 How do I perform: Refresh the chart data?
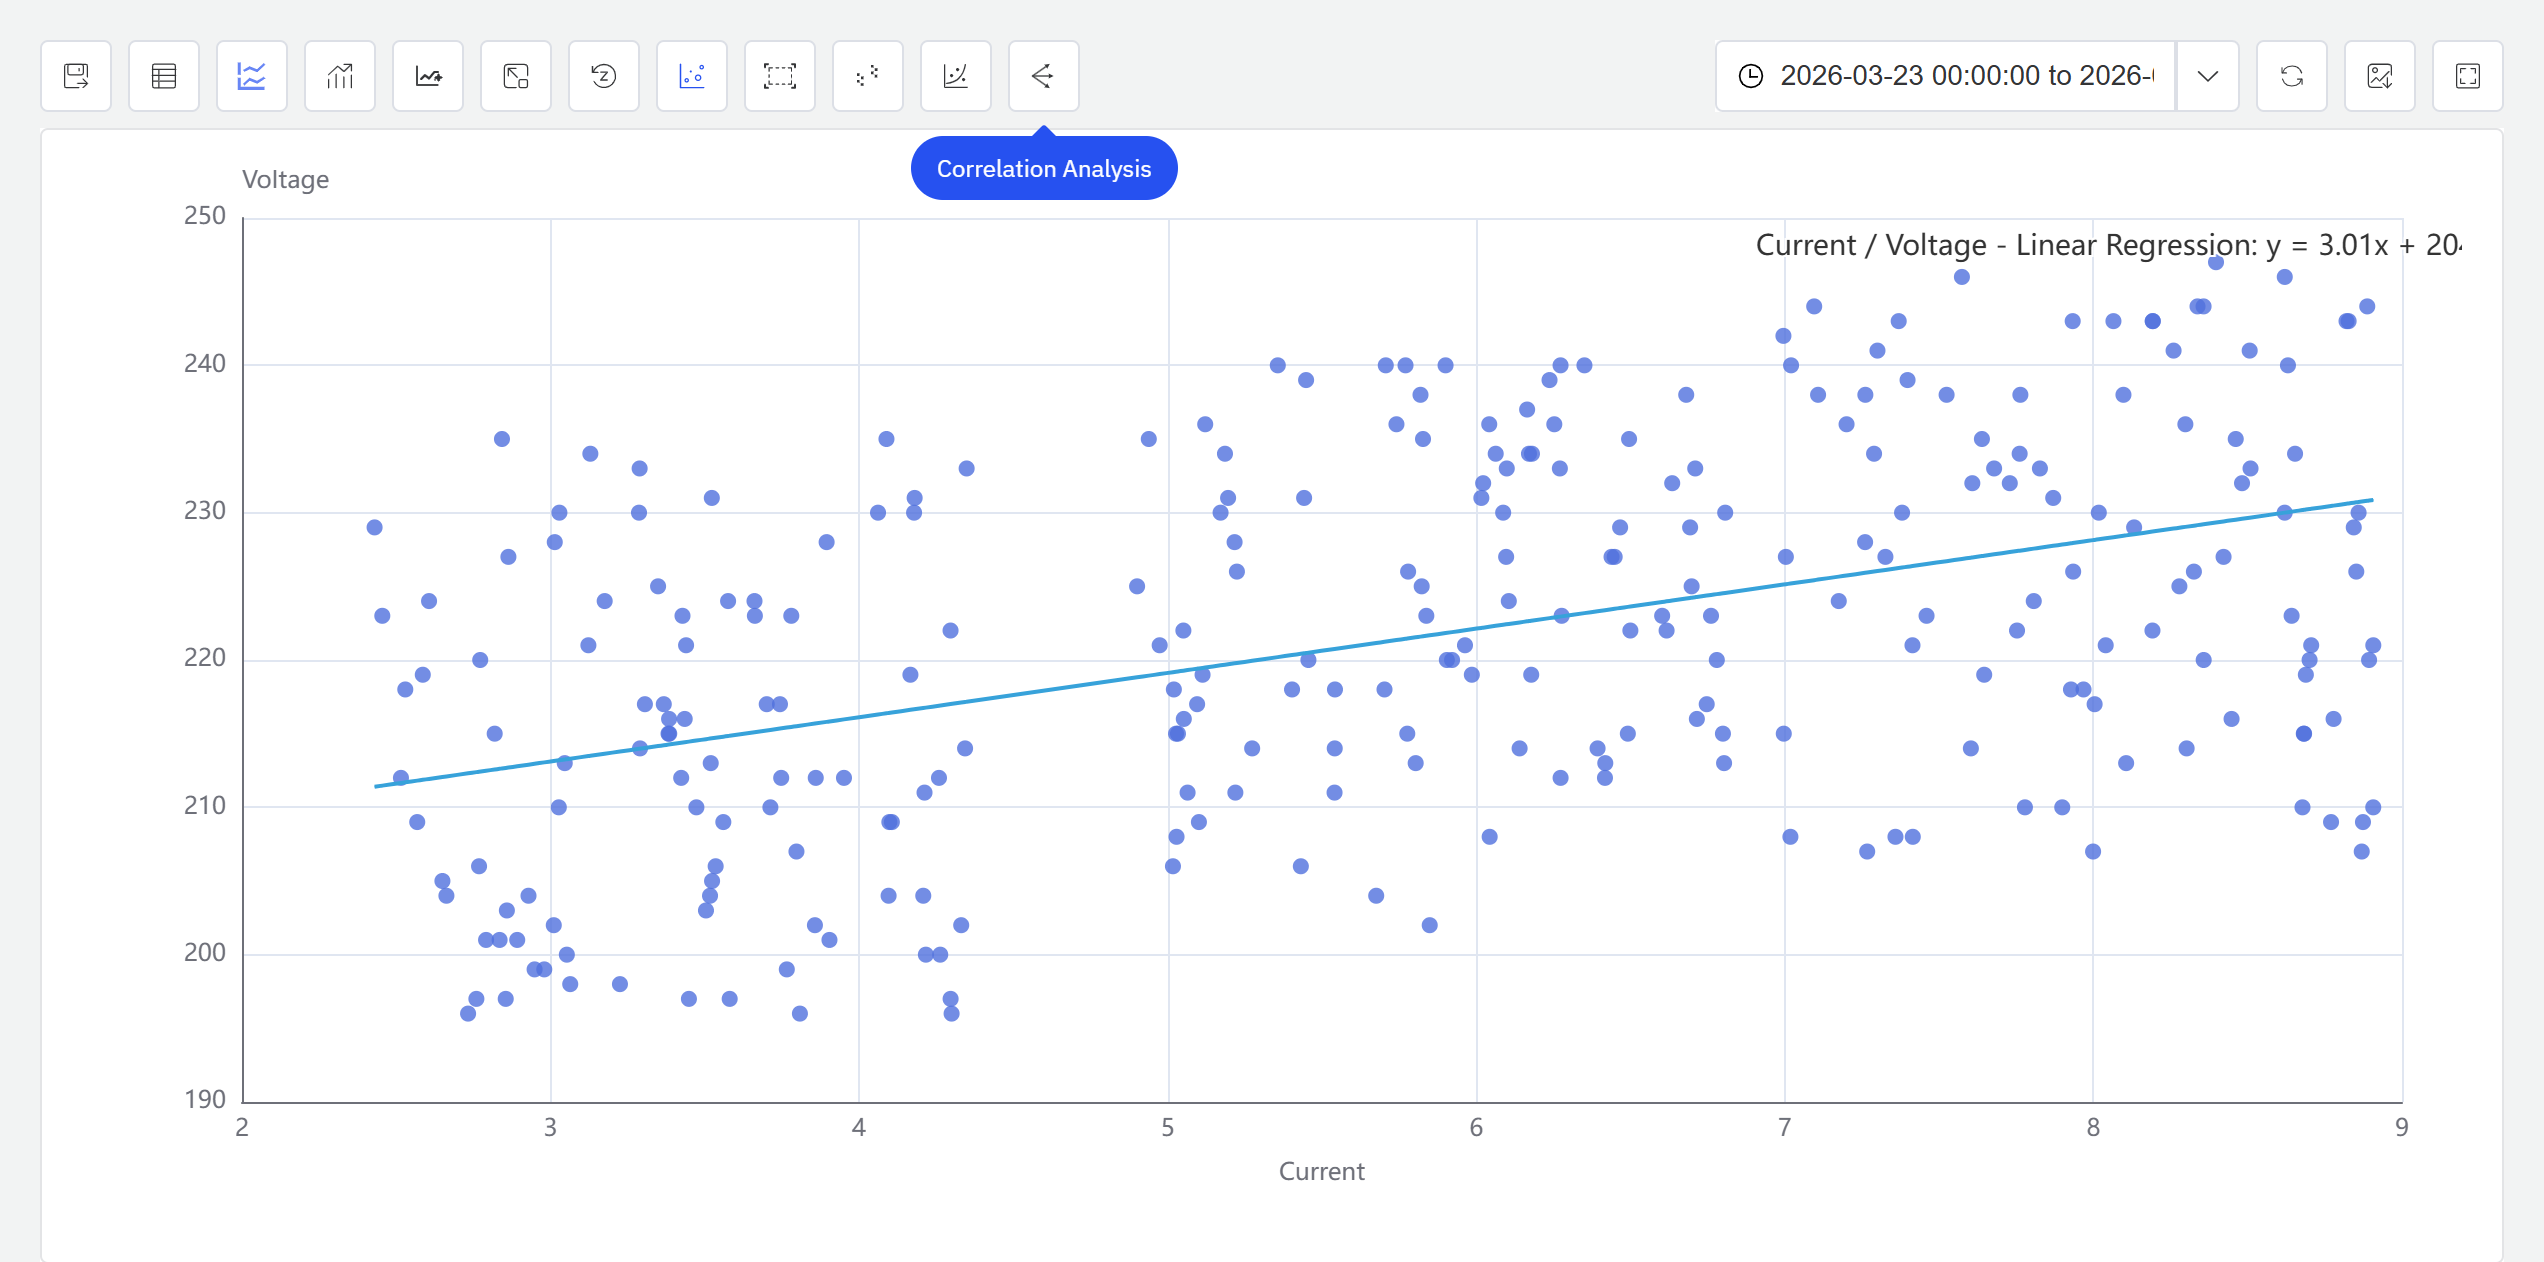2291,76
